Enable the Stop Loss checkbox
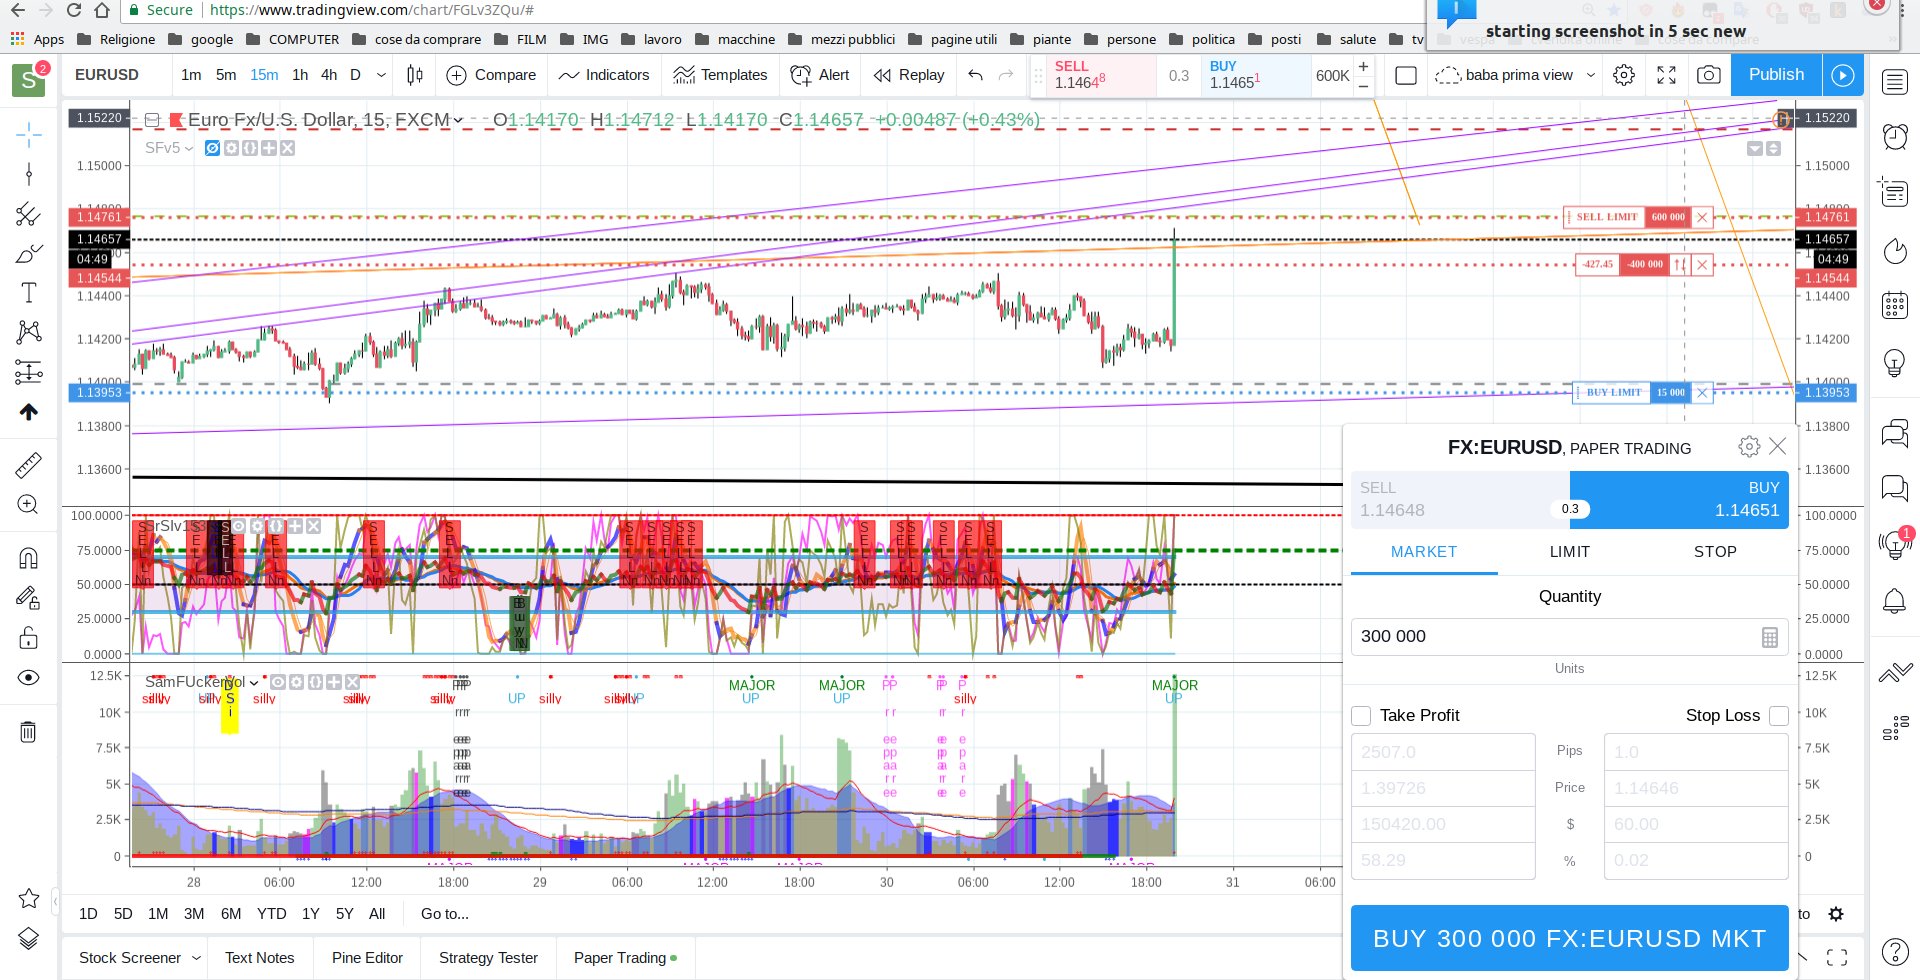The height and width of the screenshot is (980, 1920). 1778,715
